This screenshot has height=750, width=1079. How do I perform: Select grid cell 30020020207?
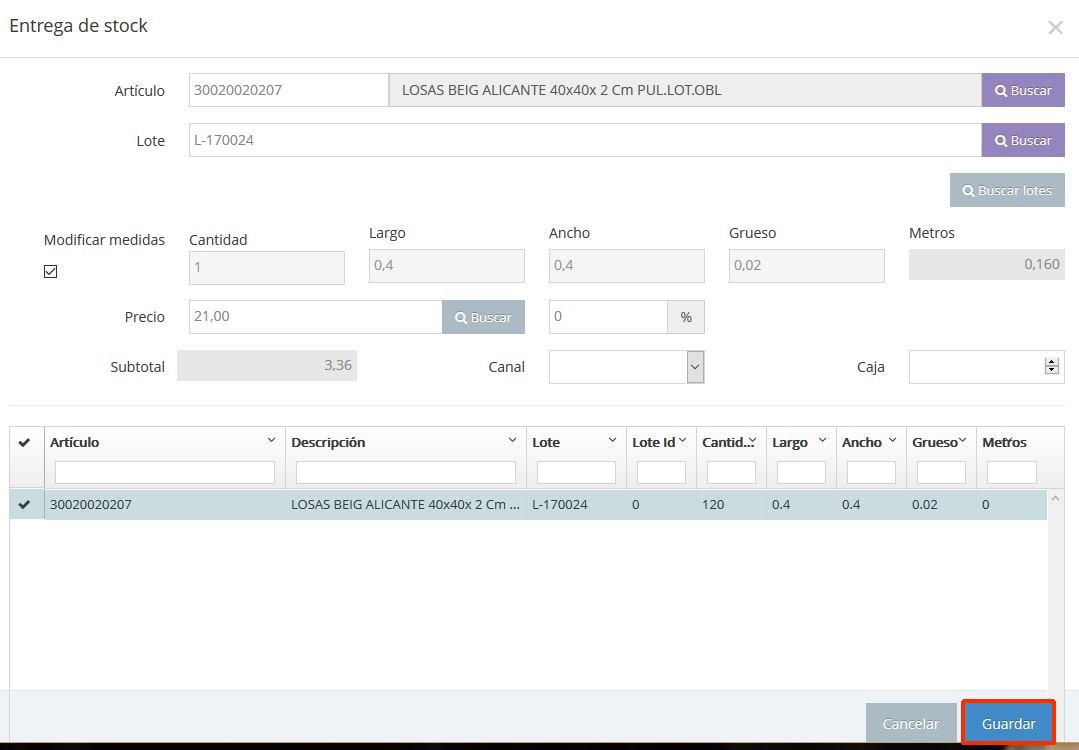point(164,504)
